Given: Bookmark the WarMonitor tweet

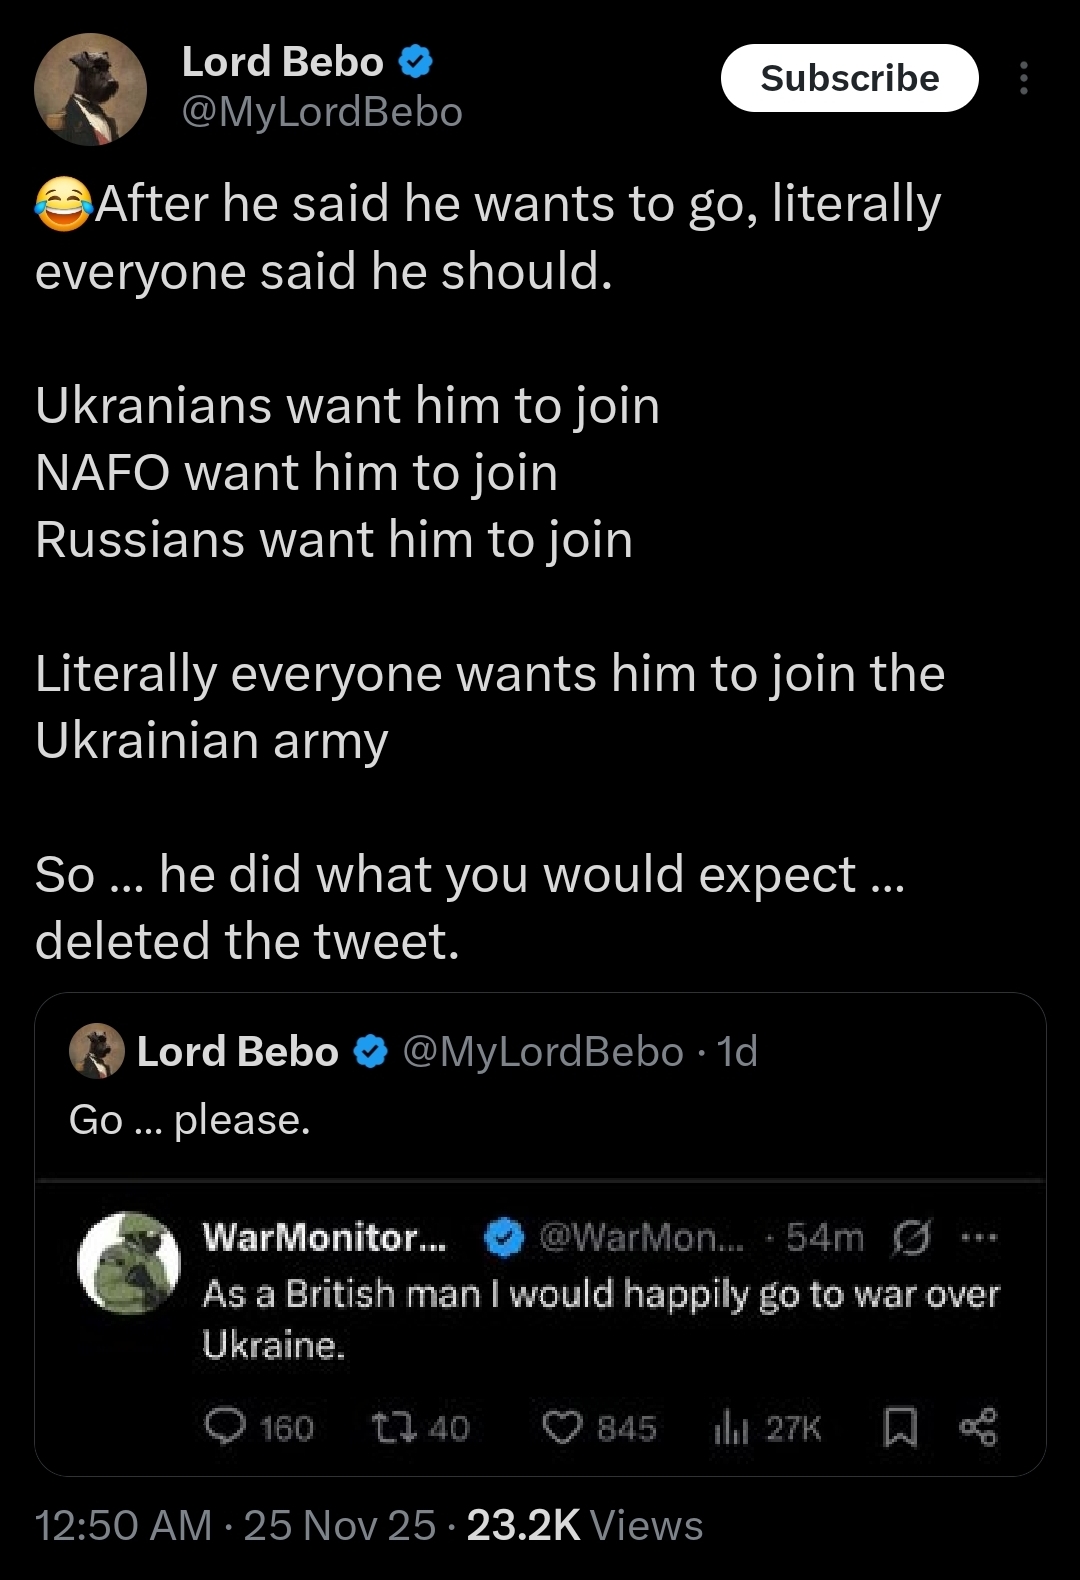Looking at the screenshot, I should point(899,1427).
